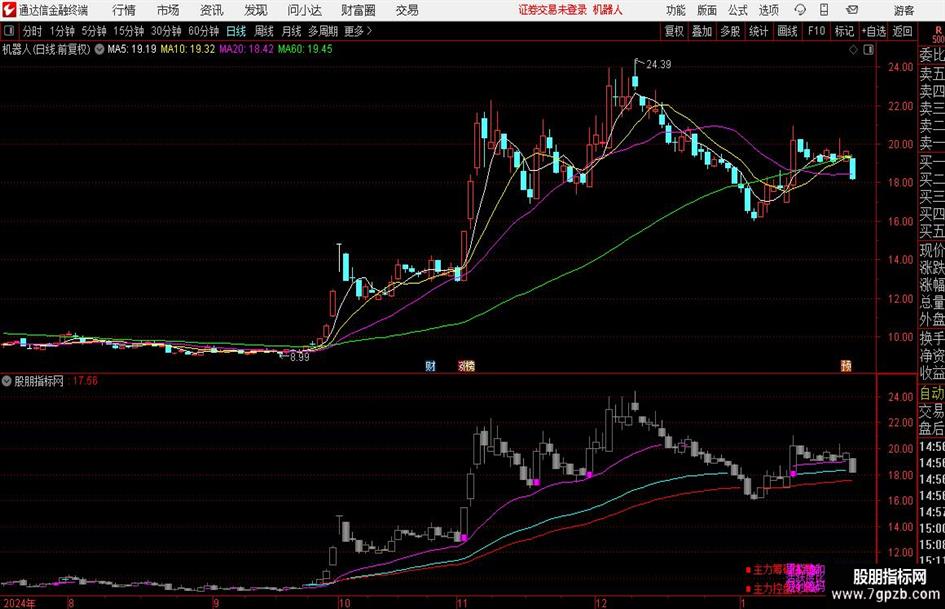Open the 发现 menu
Viewport: 945px width, 609px height.
[x=256, y=10]
